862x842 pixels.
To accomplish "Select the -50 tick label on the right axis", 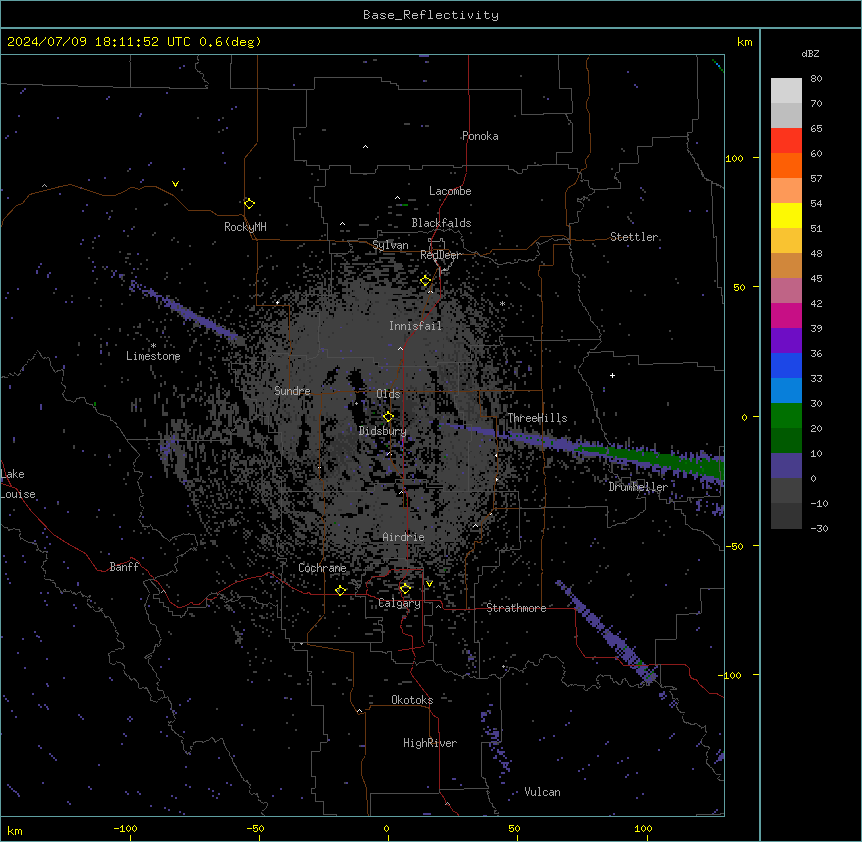I will point(734,546).
